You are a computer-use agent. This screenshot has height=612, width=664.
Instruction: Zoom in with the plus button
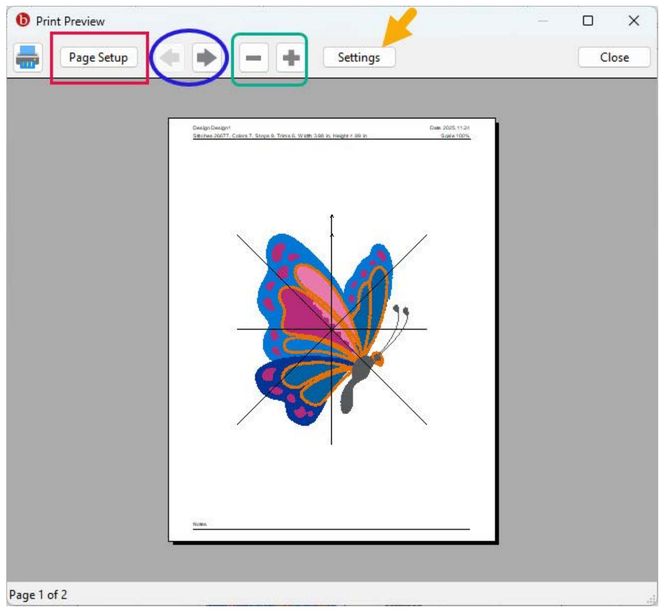[x=291, y=58]
